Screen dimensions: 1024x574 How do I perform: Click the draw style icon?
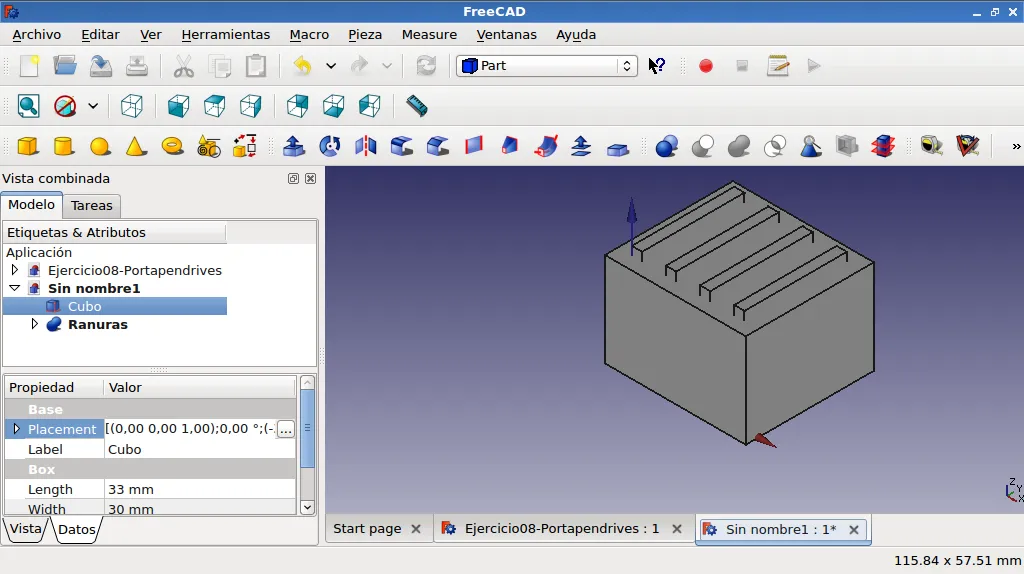pos(65,106)
